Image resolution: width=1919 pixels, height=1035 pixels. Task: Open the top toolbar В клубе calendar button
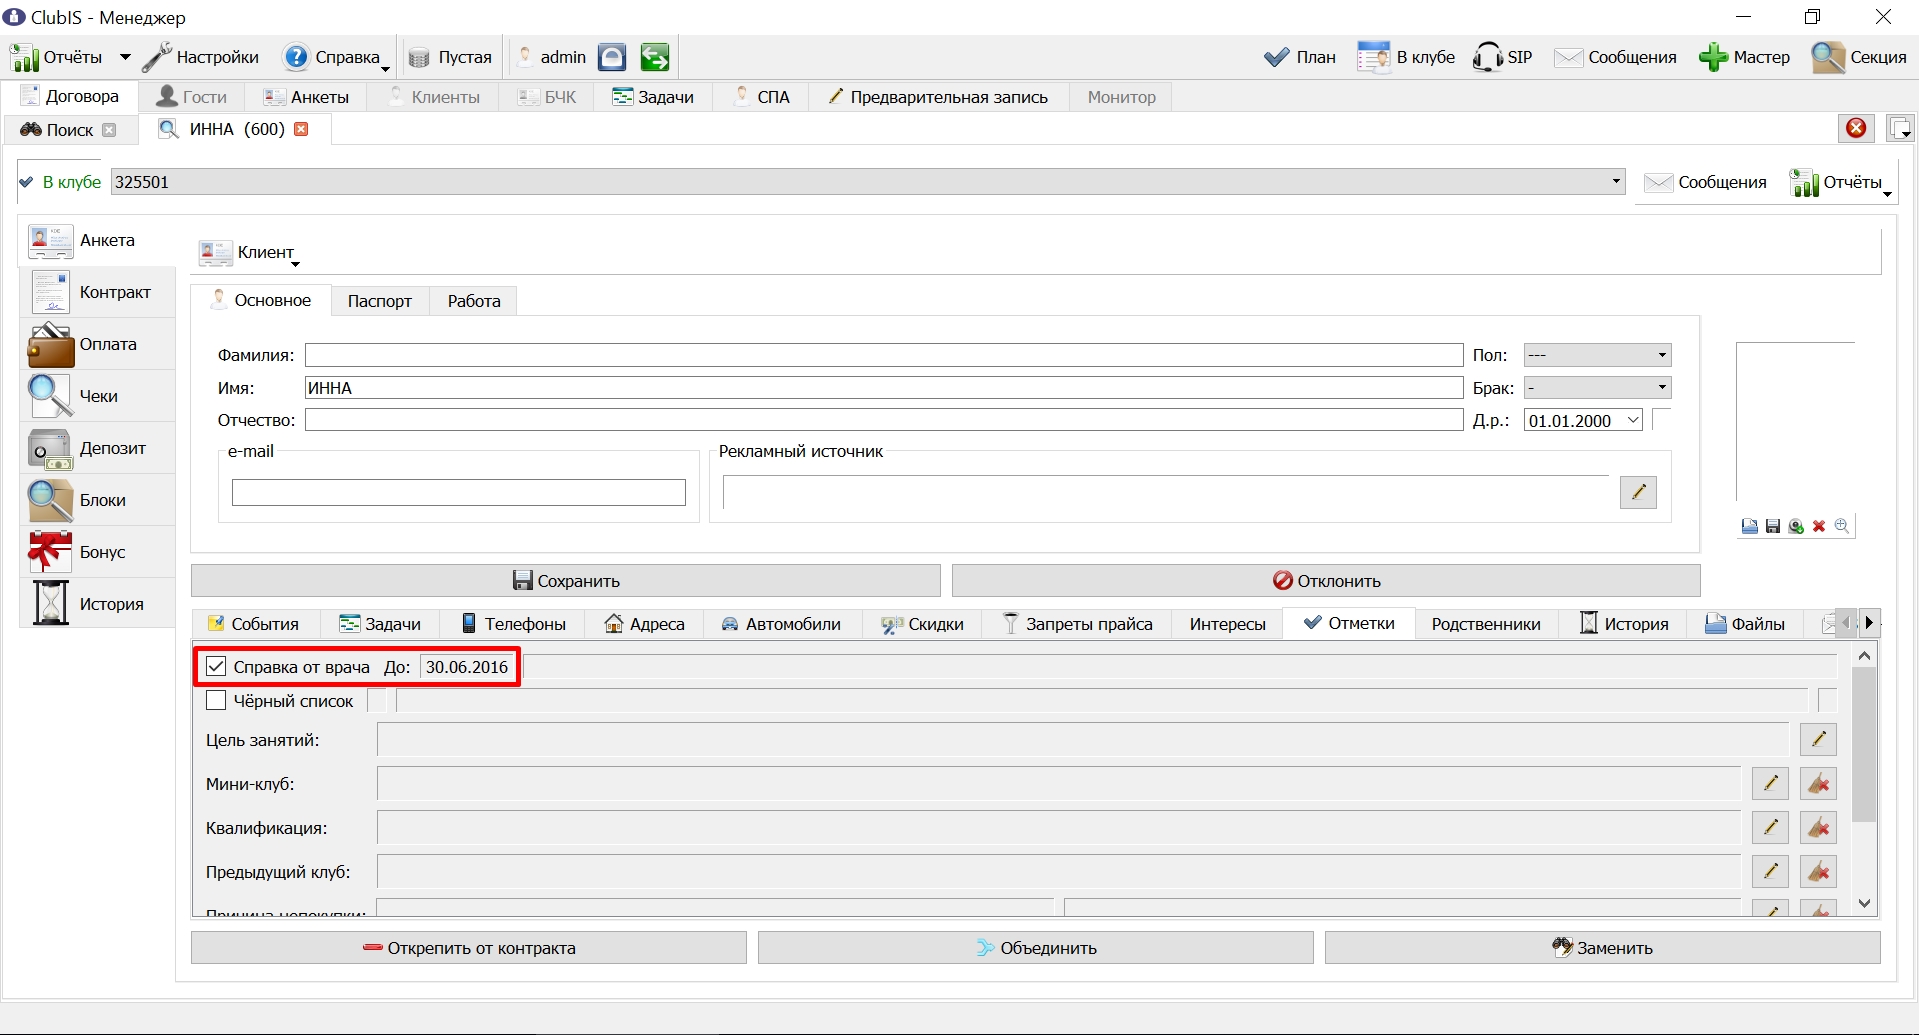(x=1406, y=57)
